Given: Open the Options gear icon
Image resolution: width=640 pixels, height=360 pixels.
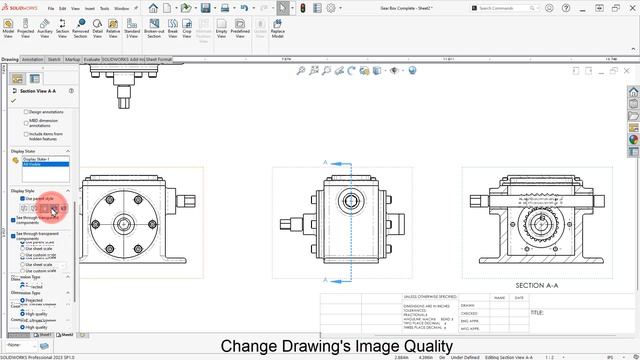Looking at the screenshot, I should coord(331,8).
